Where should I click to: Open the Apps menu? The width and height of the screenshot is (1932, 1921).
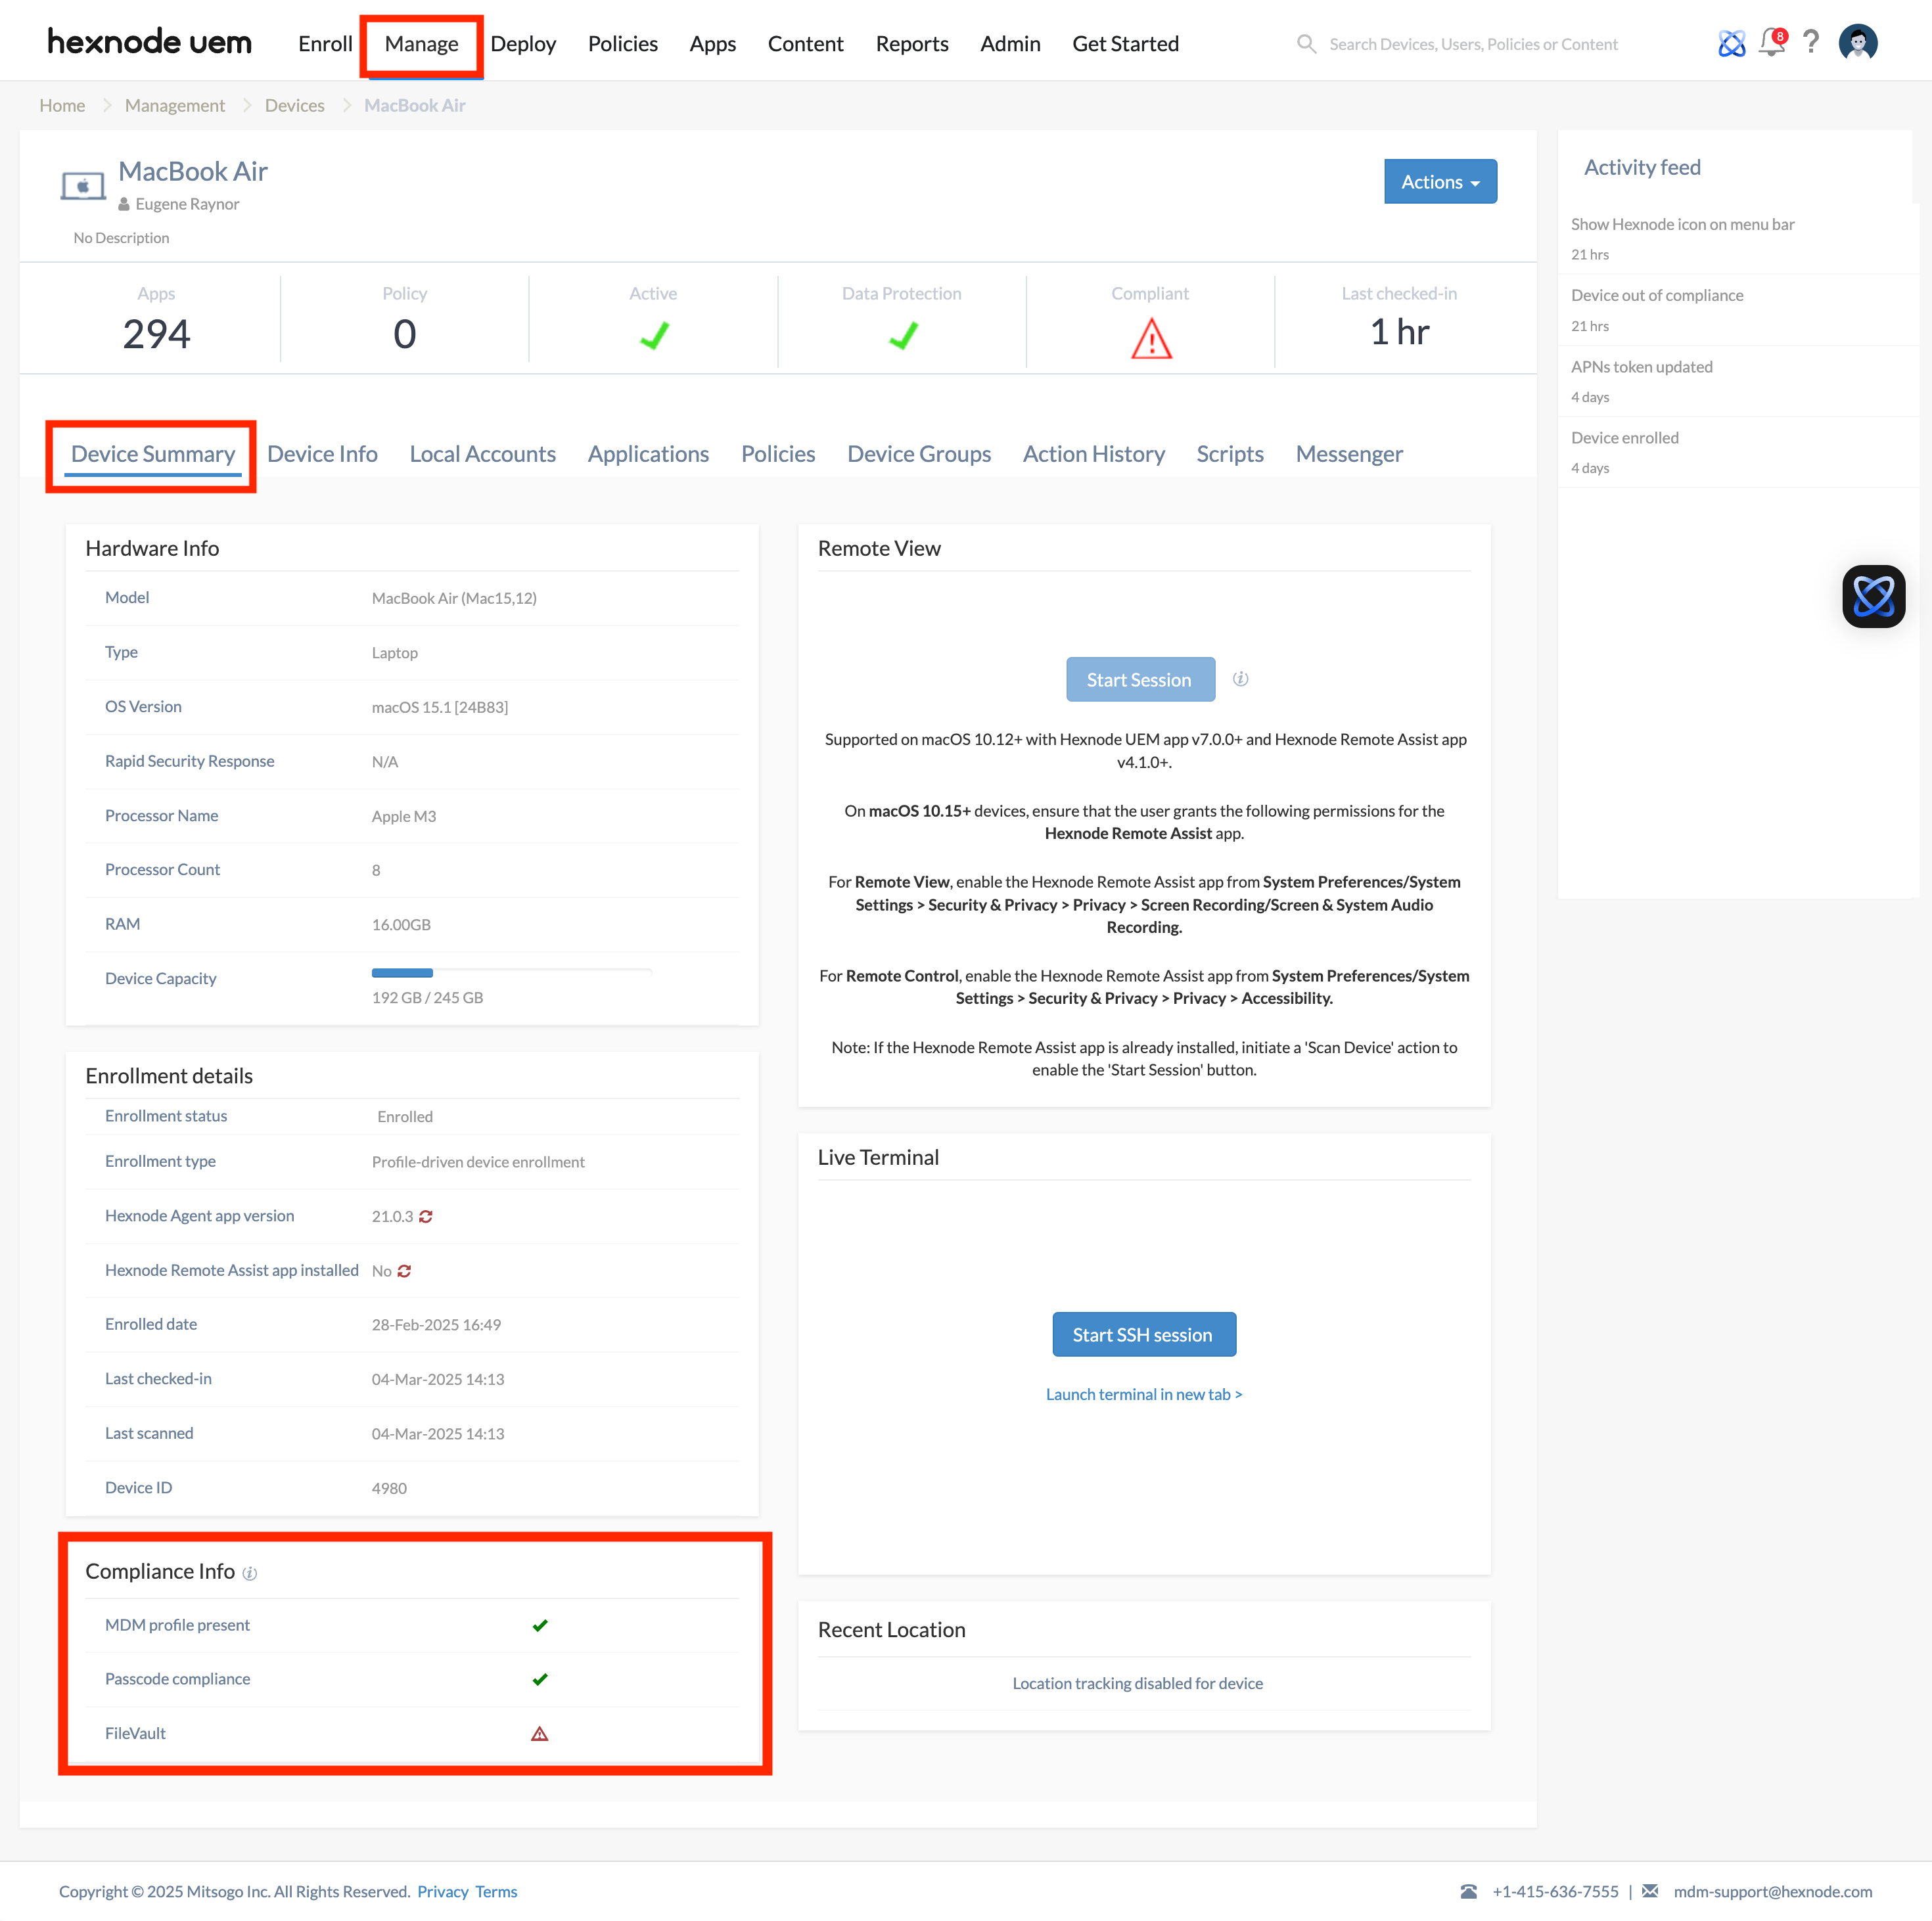[x=712, y=44]
